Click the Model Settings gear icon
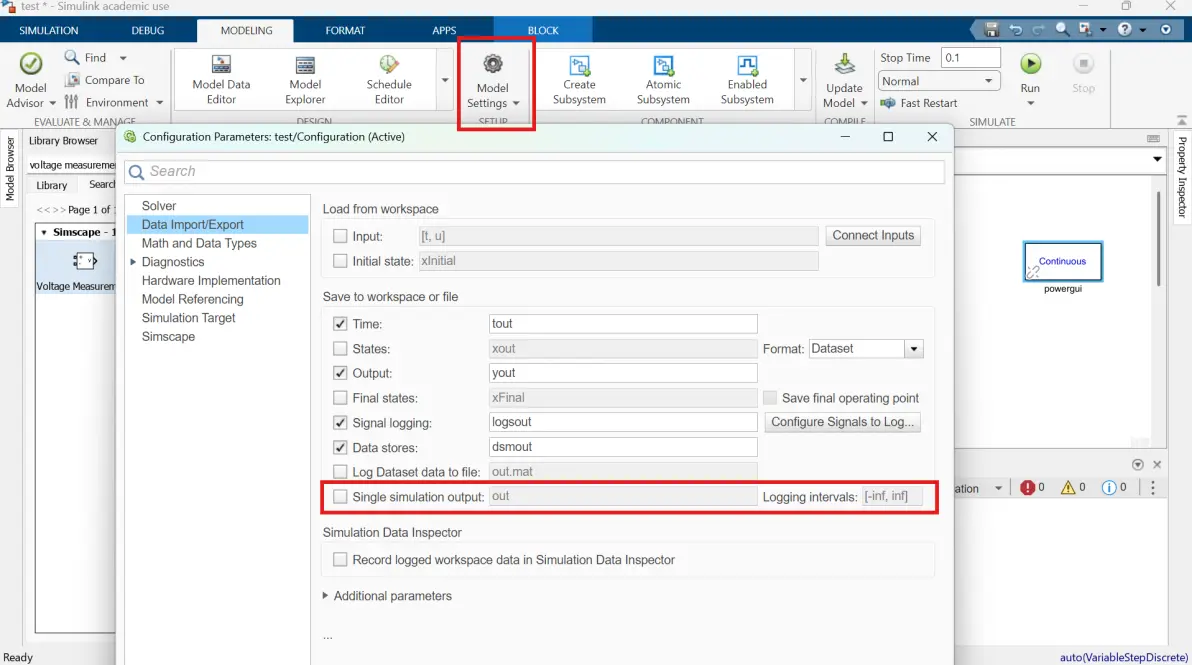Image resolution: width=1192 pixels, height=665 pixels. [x=493, y=65]
